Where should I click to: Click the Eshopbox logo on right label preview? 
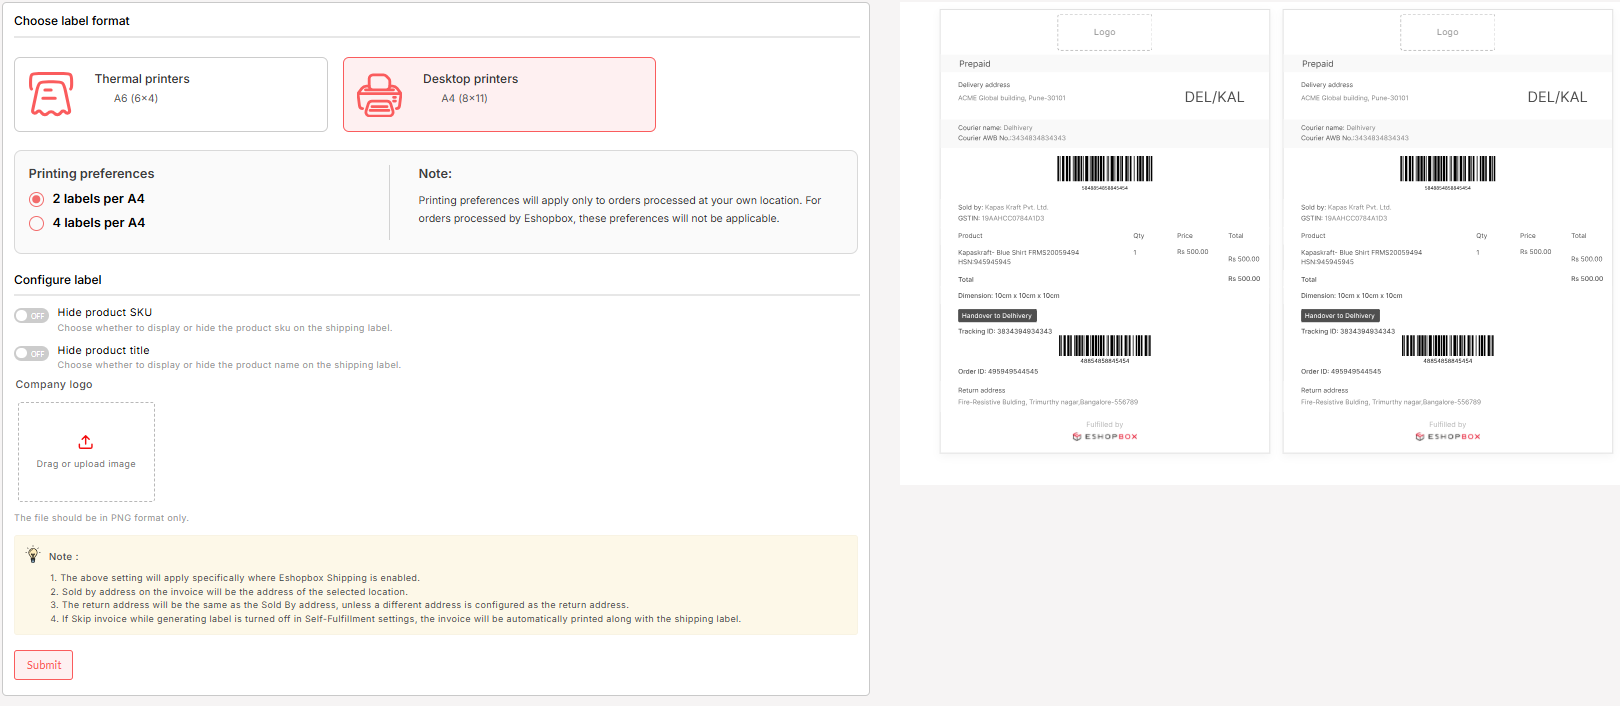(x=1448, y=437)
